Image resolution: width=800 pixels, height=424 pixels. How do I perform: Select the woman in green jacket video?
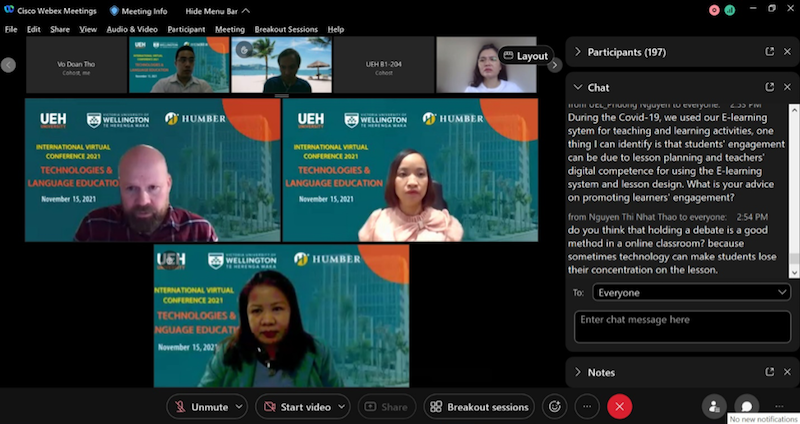[x=282, y=316]
